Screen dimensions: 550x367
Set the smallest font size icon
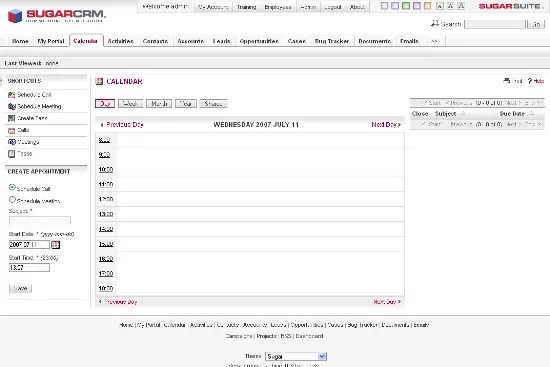[x=440, y=6]
